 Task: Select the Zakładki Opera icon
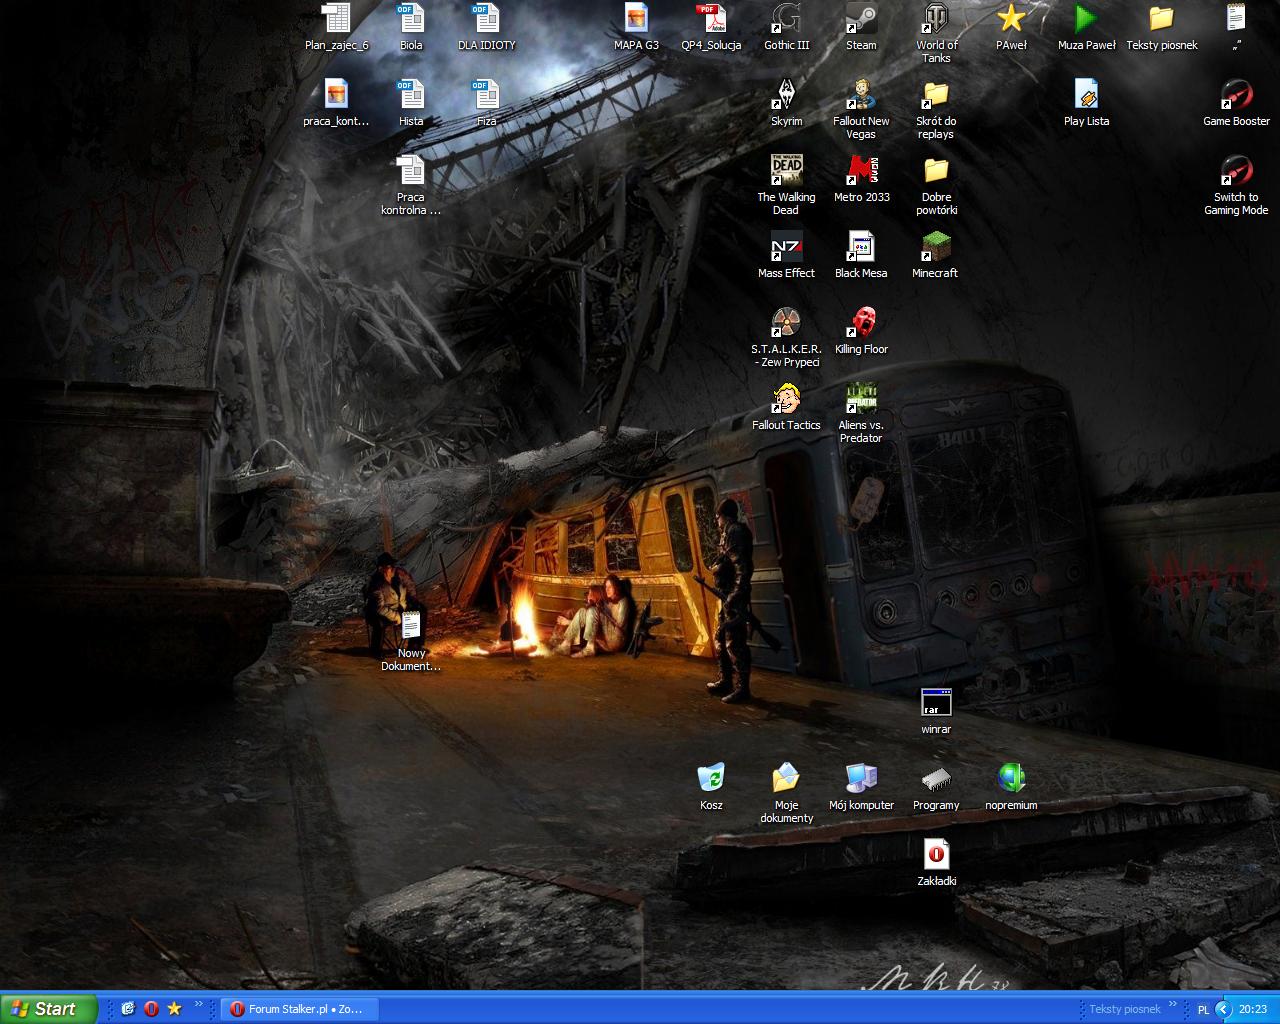click(936, 855)
